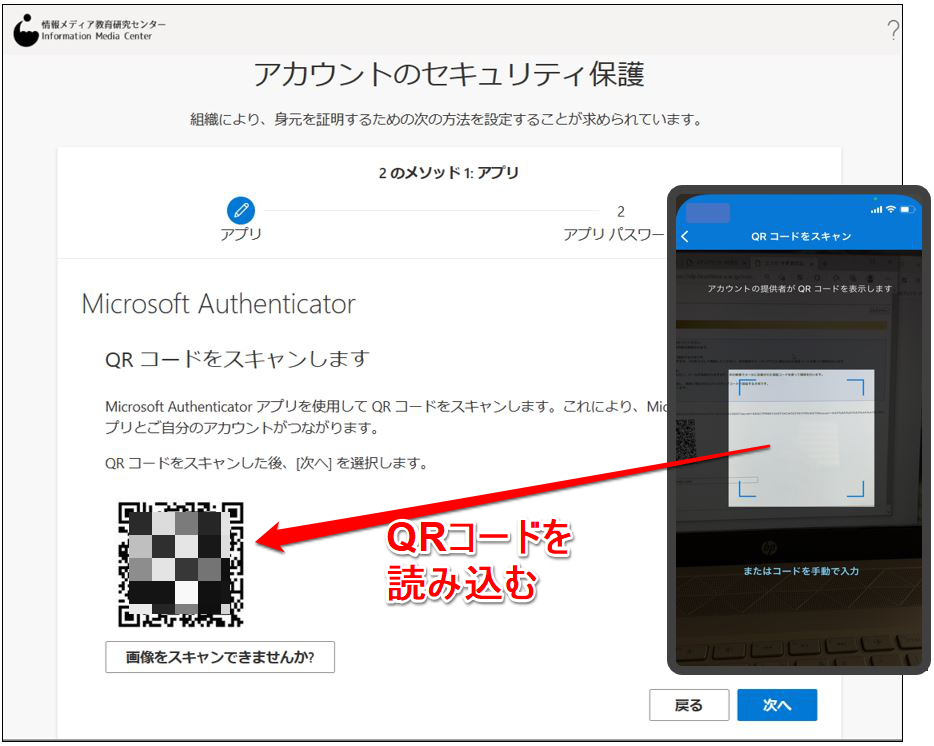Tap the QR コードをスキャン phone title

click(801, 236)
